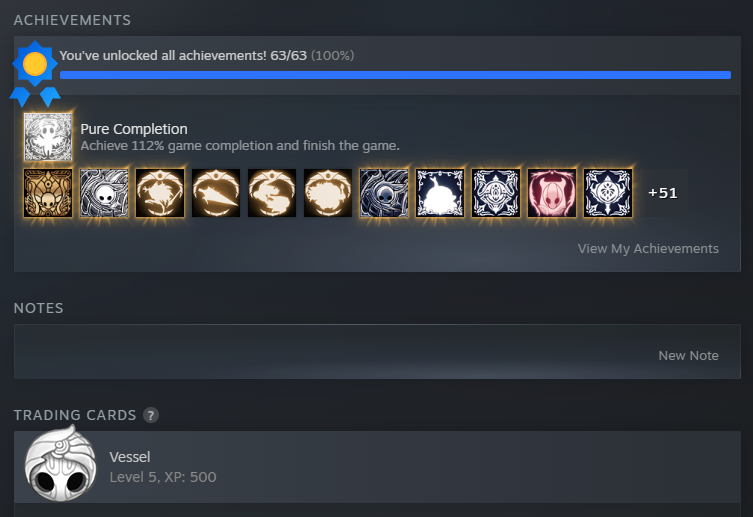Click the silver swirling mask achievement icon

(104, 192)
